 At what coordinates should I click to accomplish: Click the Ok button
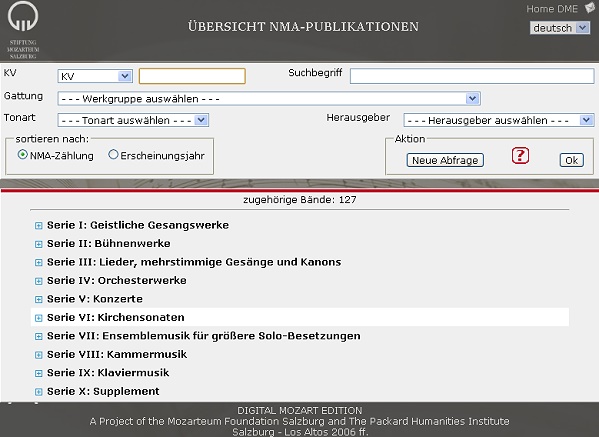(571, 160)
